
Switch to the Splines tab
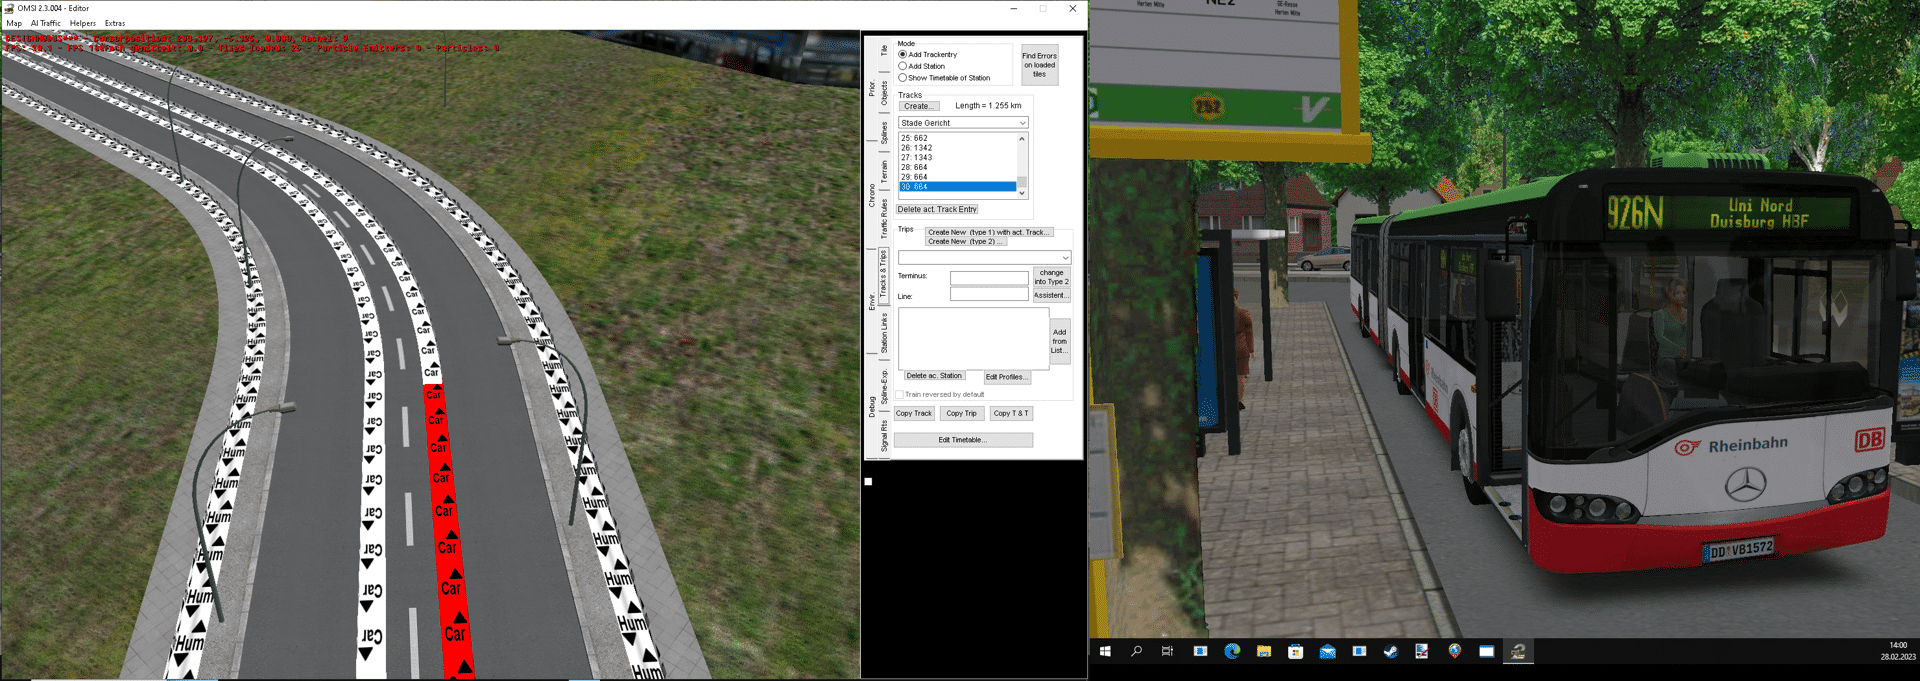click(884, 133)
